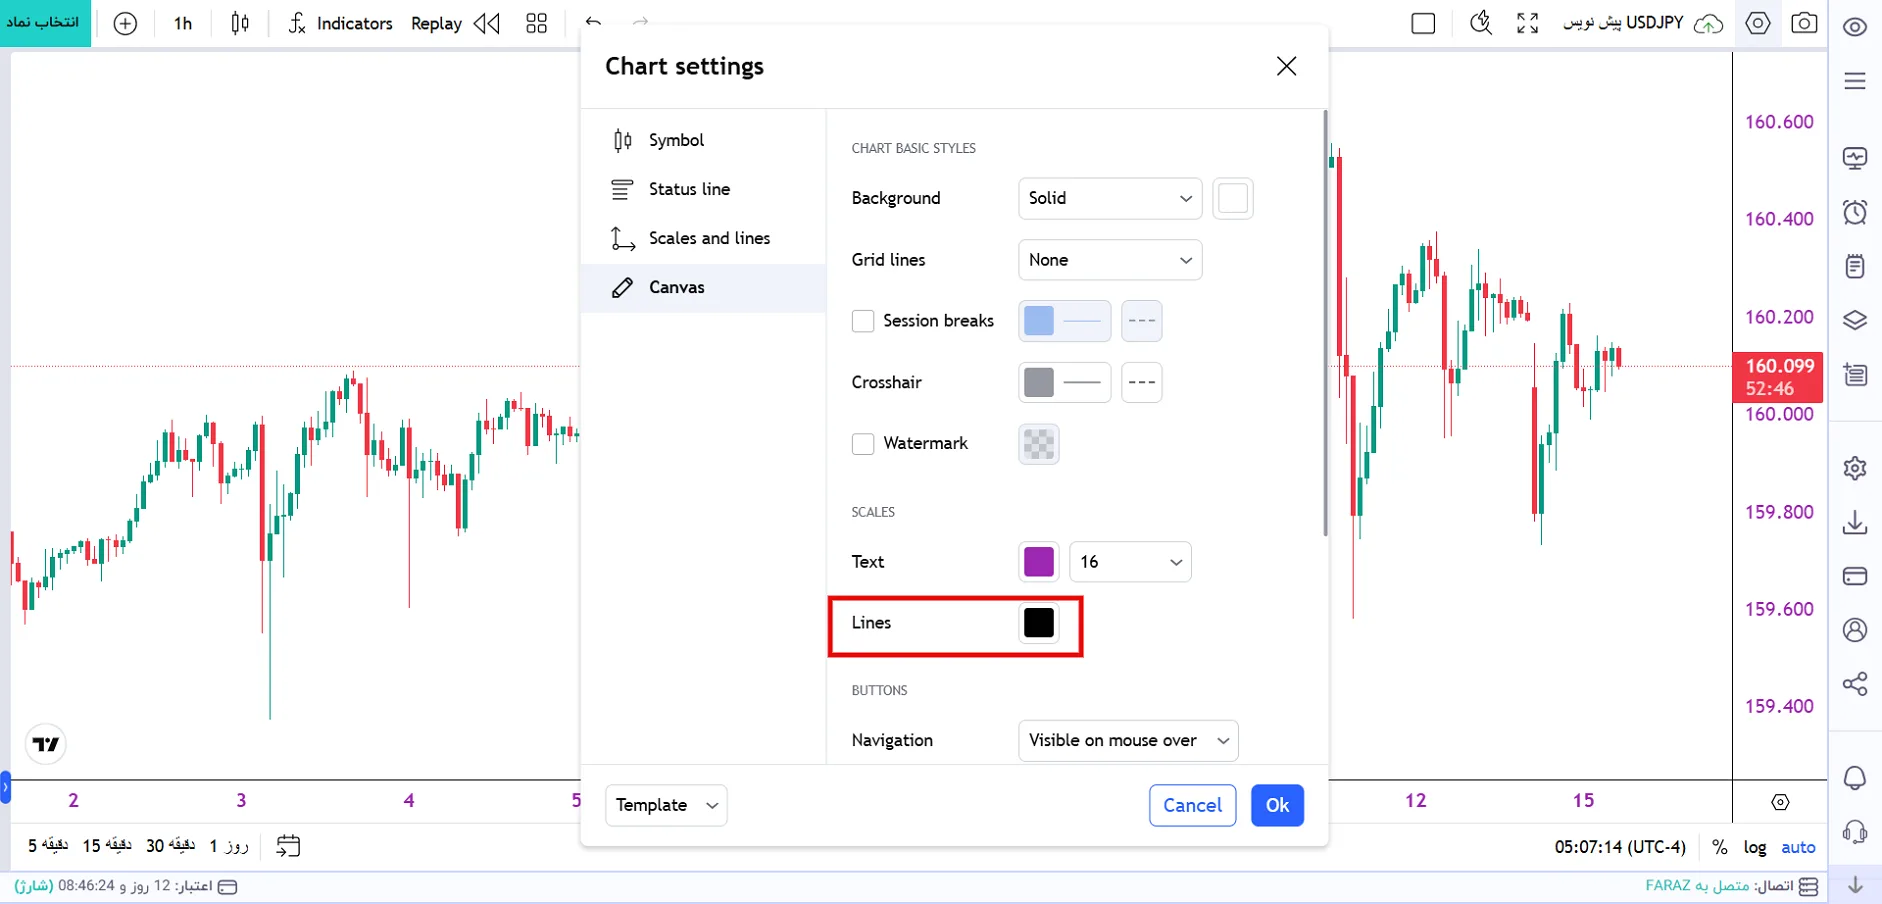Take a chart snapshot with camera icon
Image resolution: width=1882 pixels, height=904 pixels.
pyautogui.click(x=1804, y=23)
